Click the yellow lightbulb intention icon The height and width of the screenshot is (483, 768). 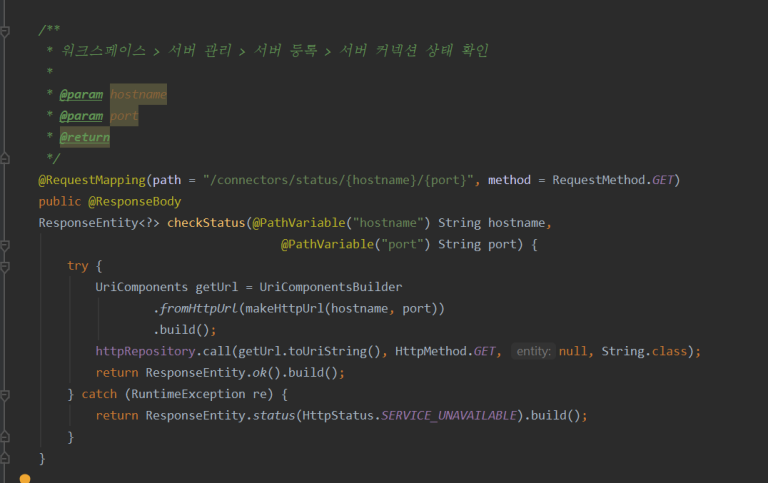(25, 479)
